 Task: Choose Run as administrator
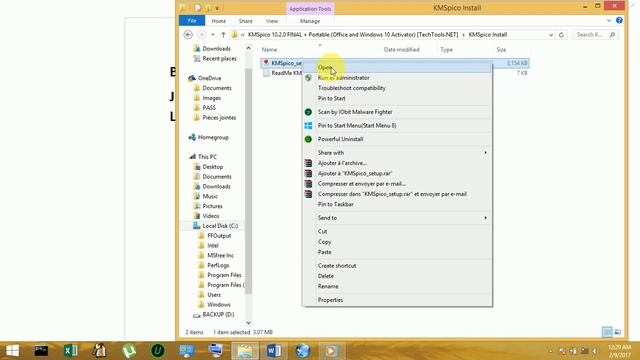click(397, 78)
